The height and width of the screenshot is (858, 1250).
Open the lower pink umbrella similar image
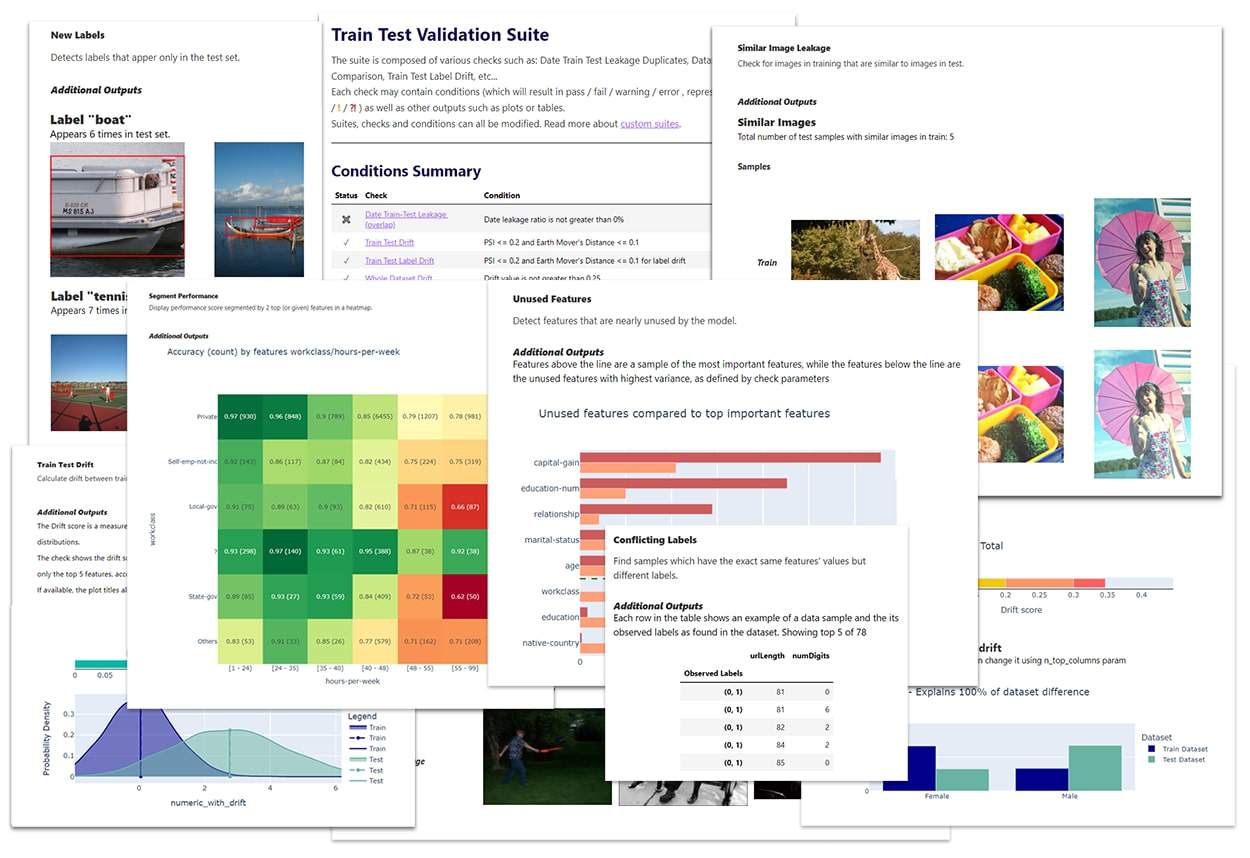[1142, 414]
